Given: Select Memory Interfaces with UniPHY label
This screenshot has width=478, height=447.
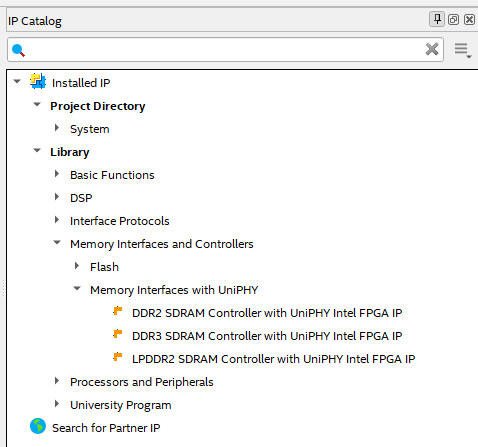Looking at the screenshot, I should click(174, 290).
